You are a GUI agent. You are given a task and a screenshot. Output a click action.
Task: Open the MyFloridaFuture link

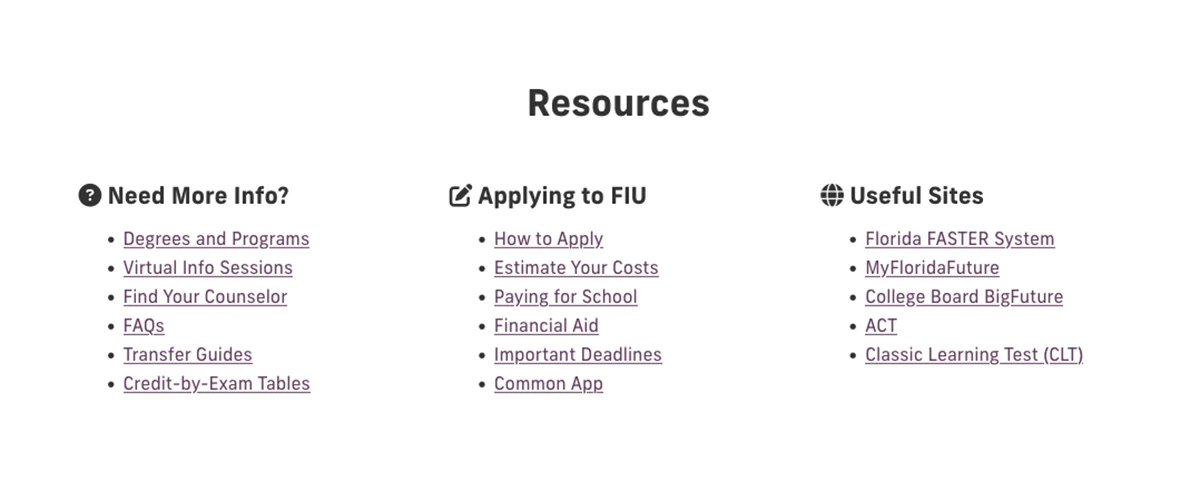[932, 268]
